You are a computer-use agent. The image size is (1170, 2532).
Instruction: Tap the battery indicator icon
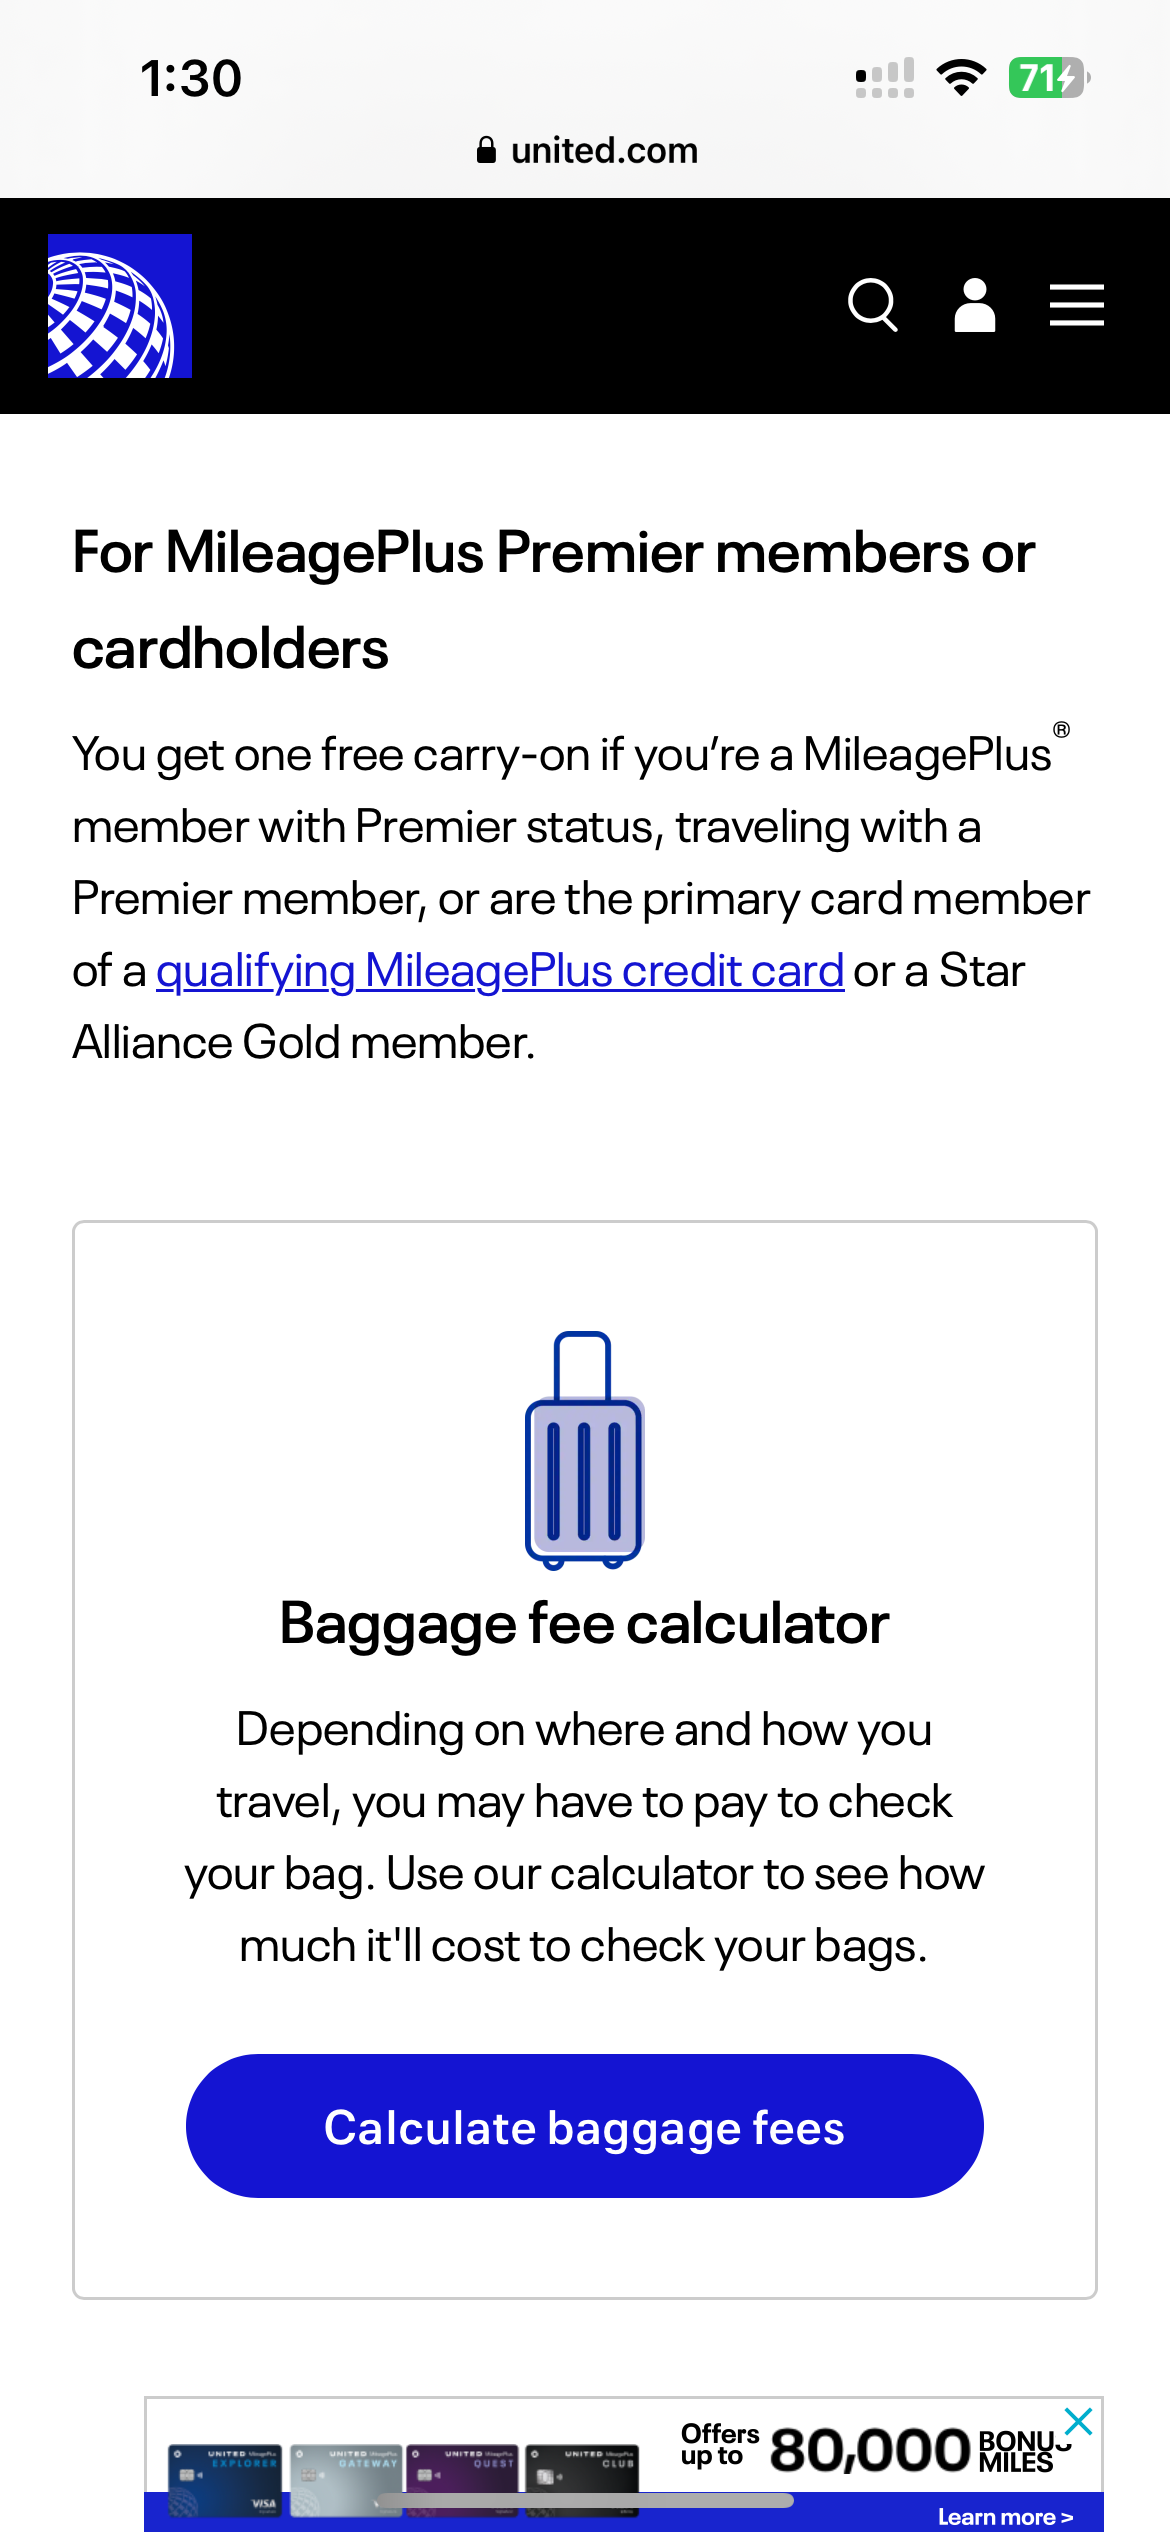[x=1047, y=78]
